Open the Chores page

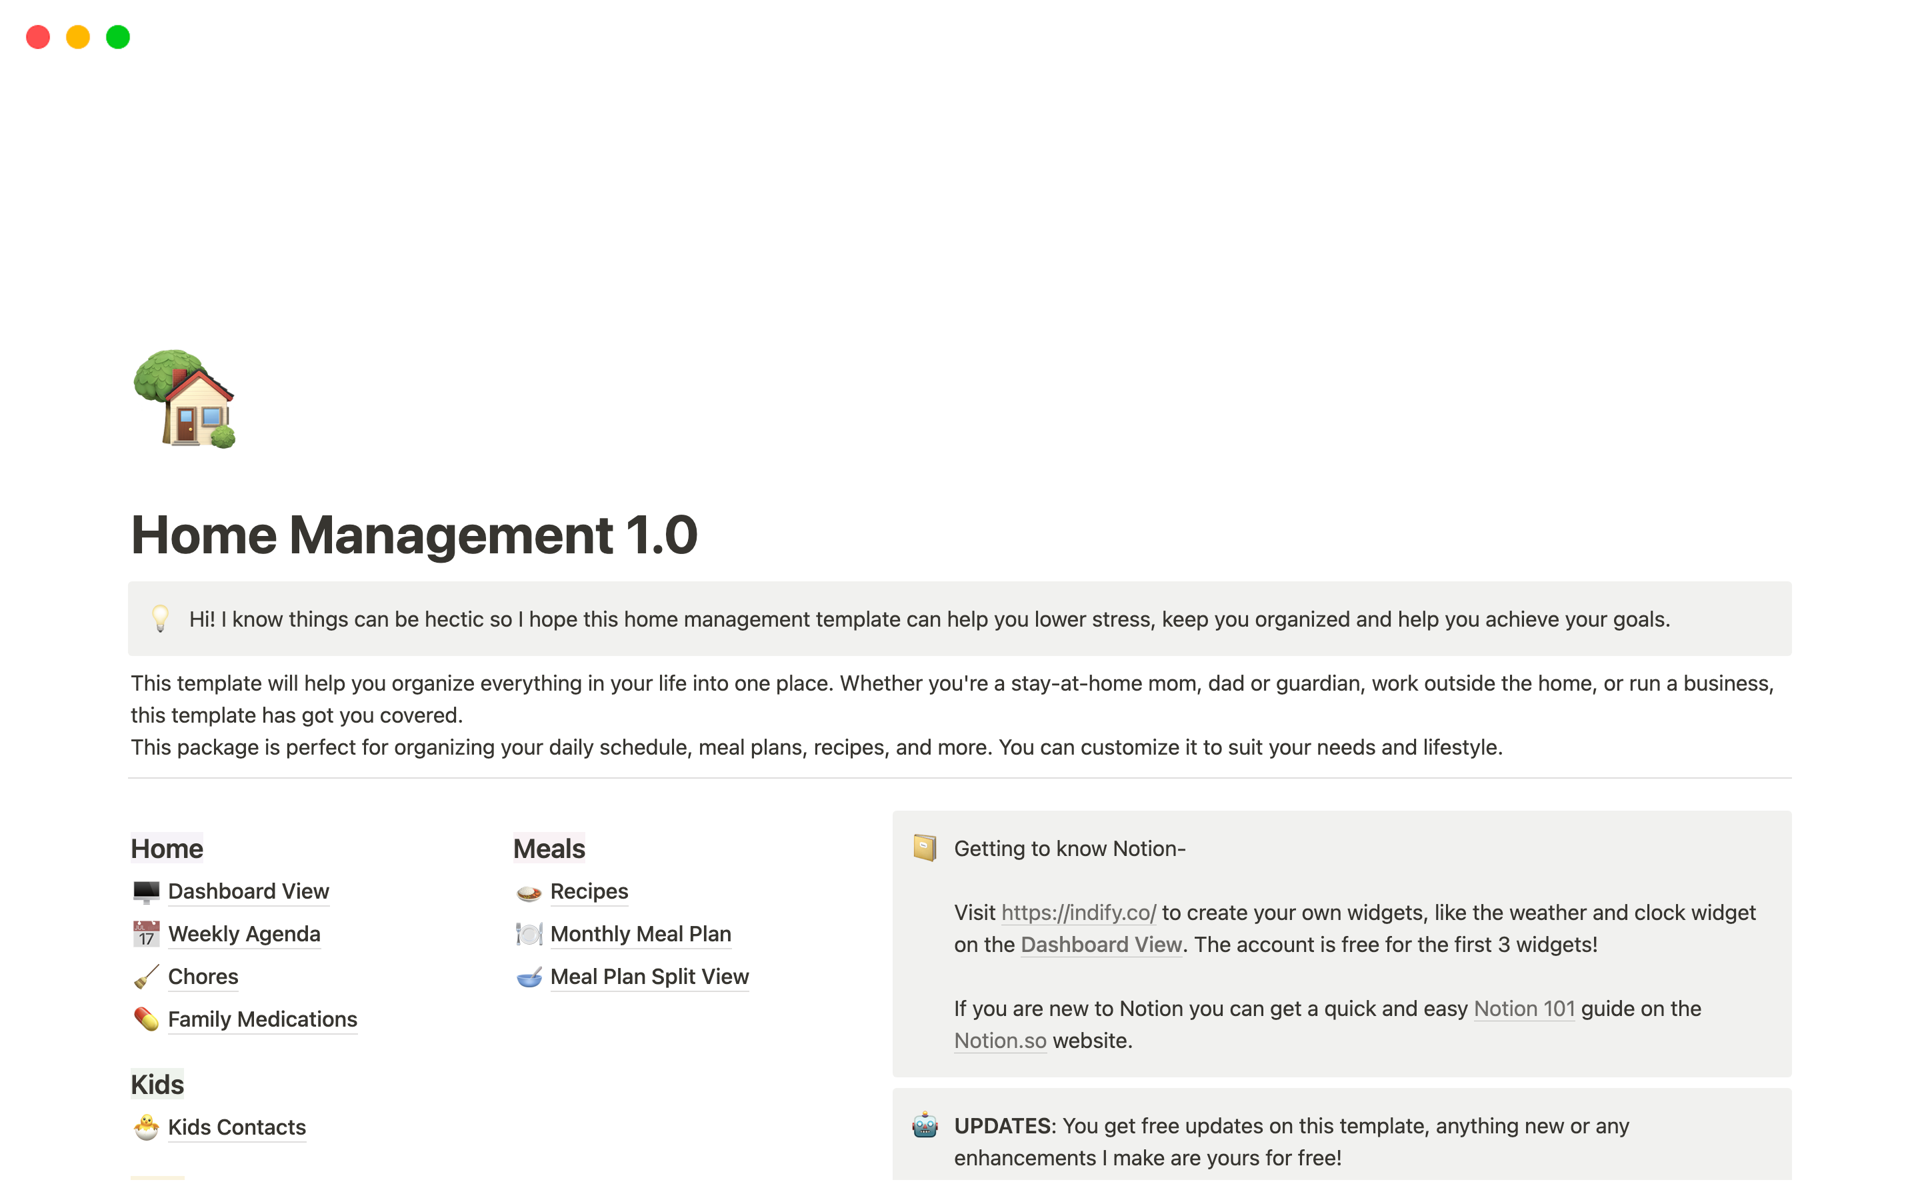click(x=203, y=977)
